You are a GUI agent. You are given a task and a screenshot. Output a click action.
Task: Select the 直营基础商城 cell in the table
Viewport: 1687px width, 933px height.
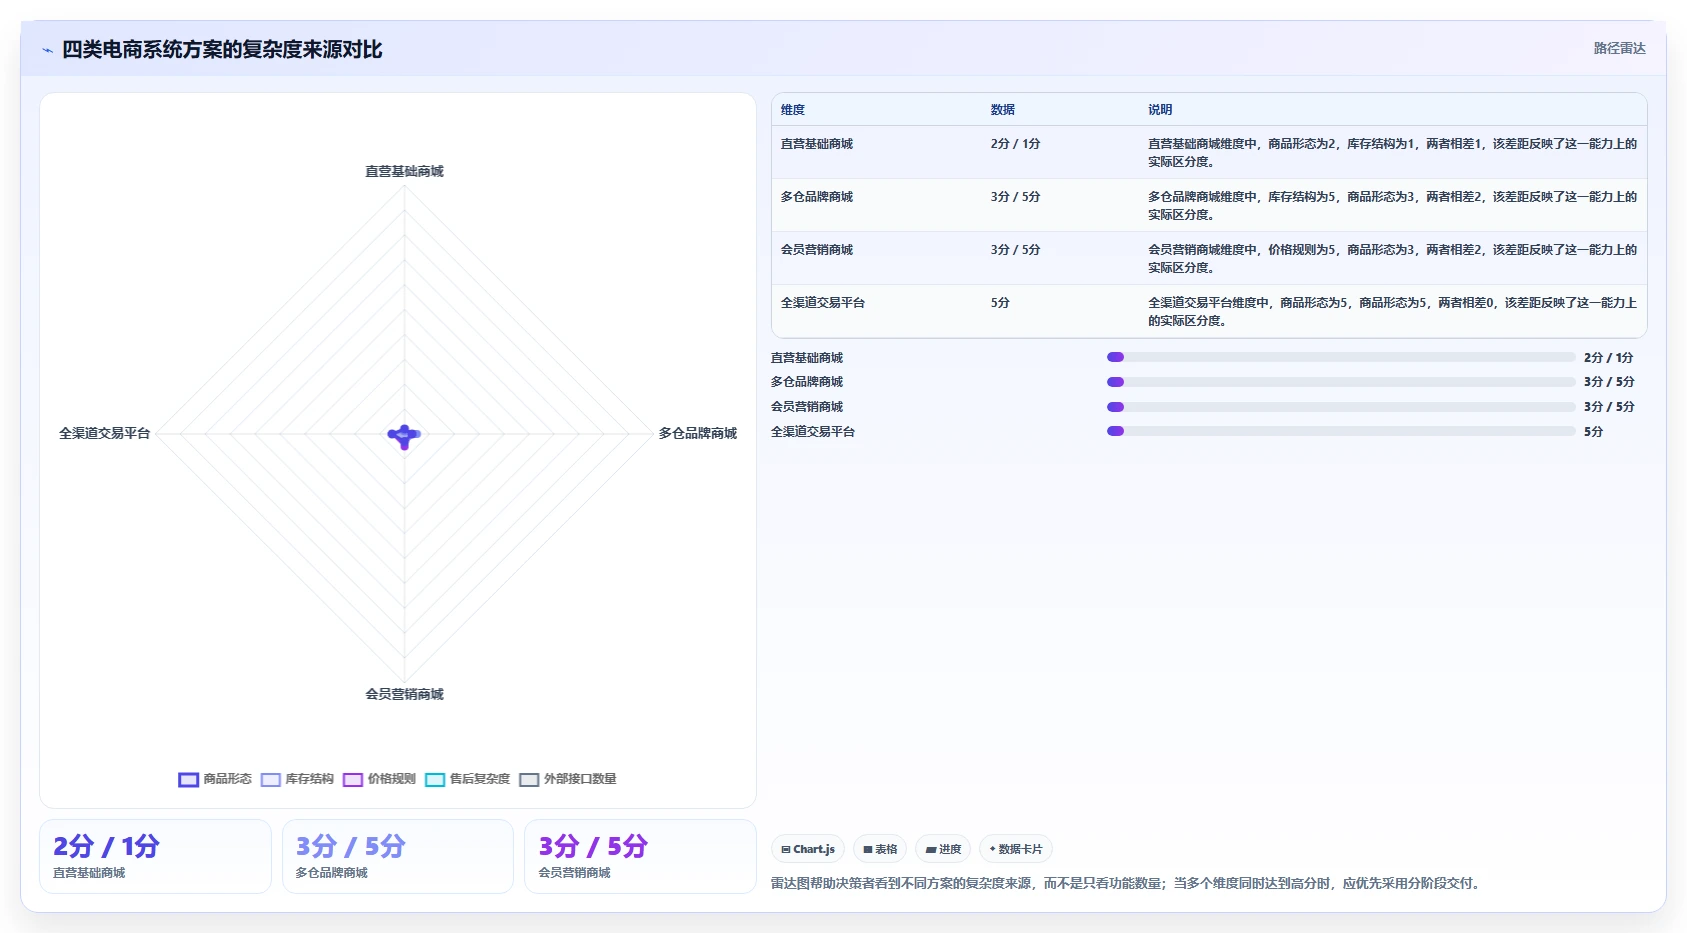click(x=817, y=144)
